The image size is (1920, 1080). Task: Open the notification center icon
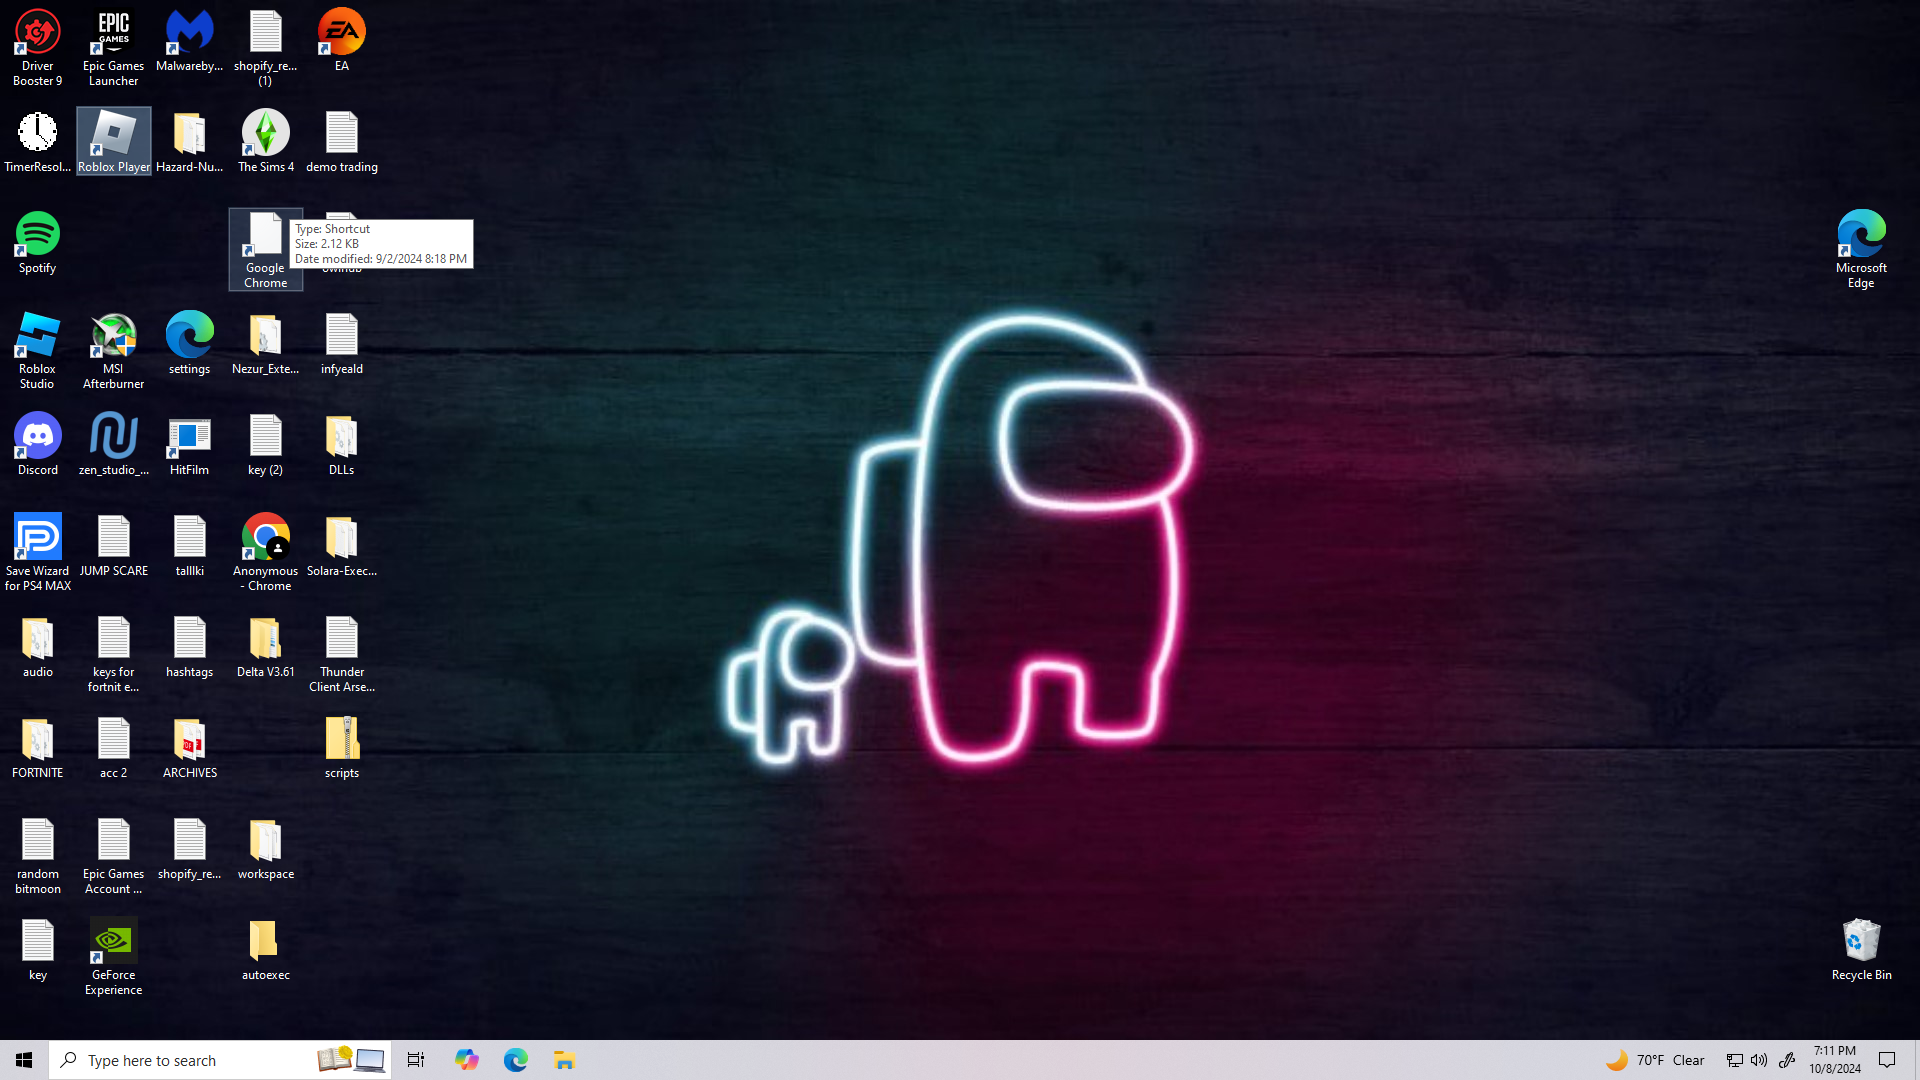(x=1887, y=1060)
